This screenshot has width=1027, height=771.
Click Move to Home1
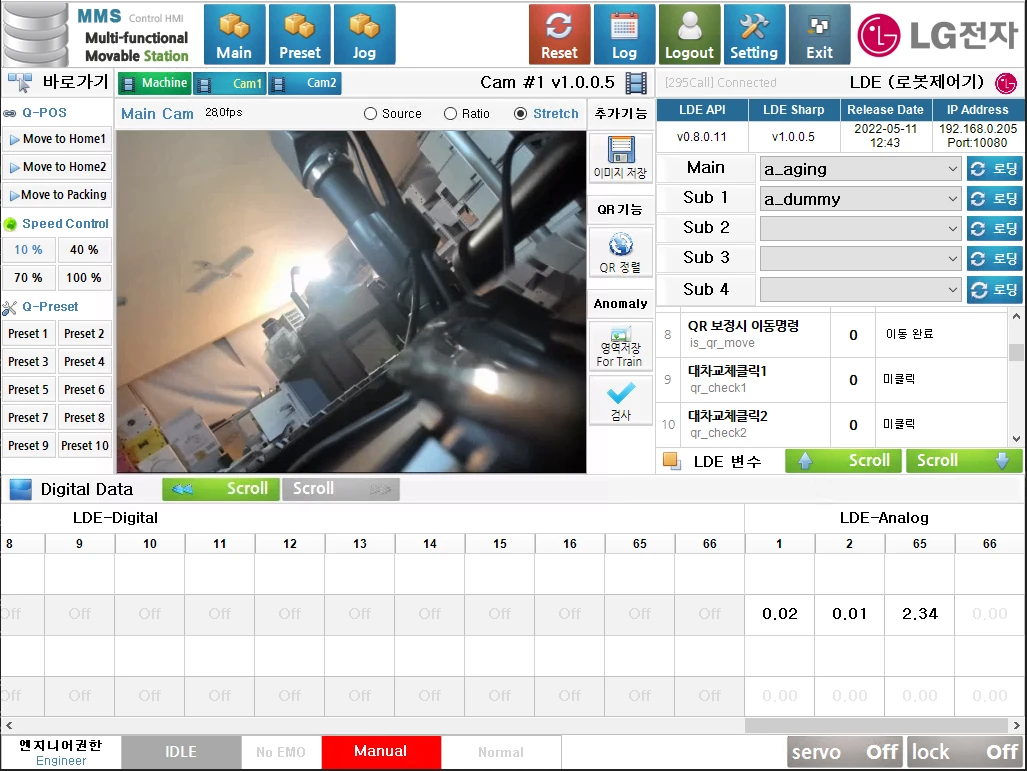(x=57, y=139)
